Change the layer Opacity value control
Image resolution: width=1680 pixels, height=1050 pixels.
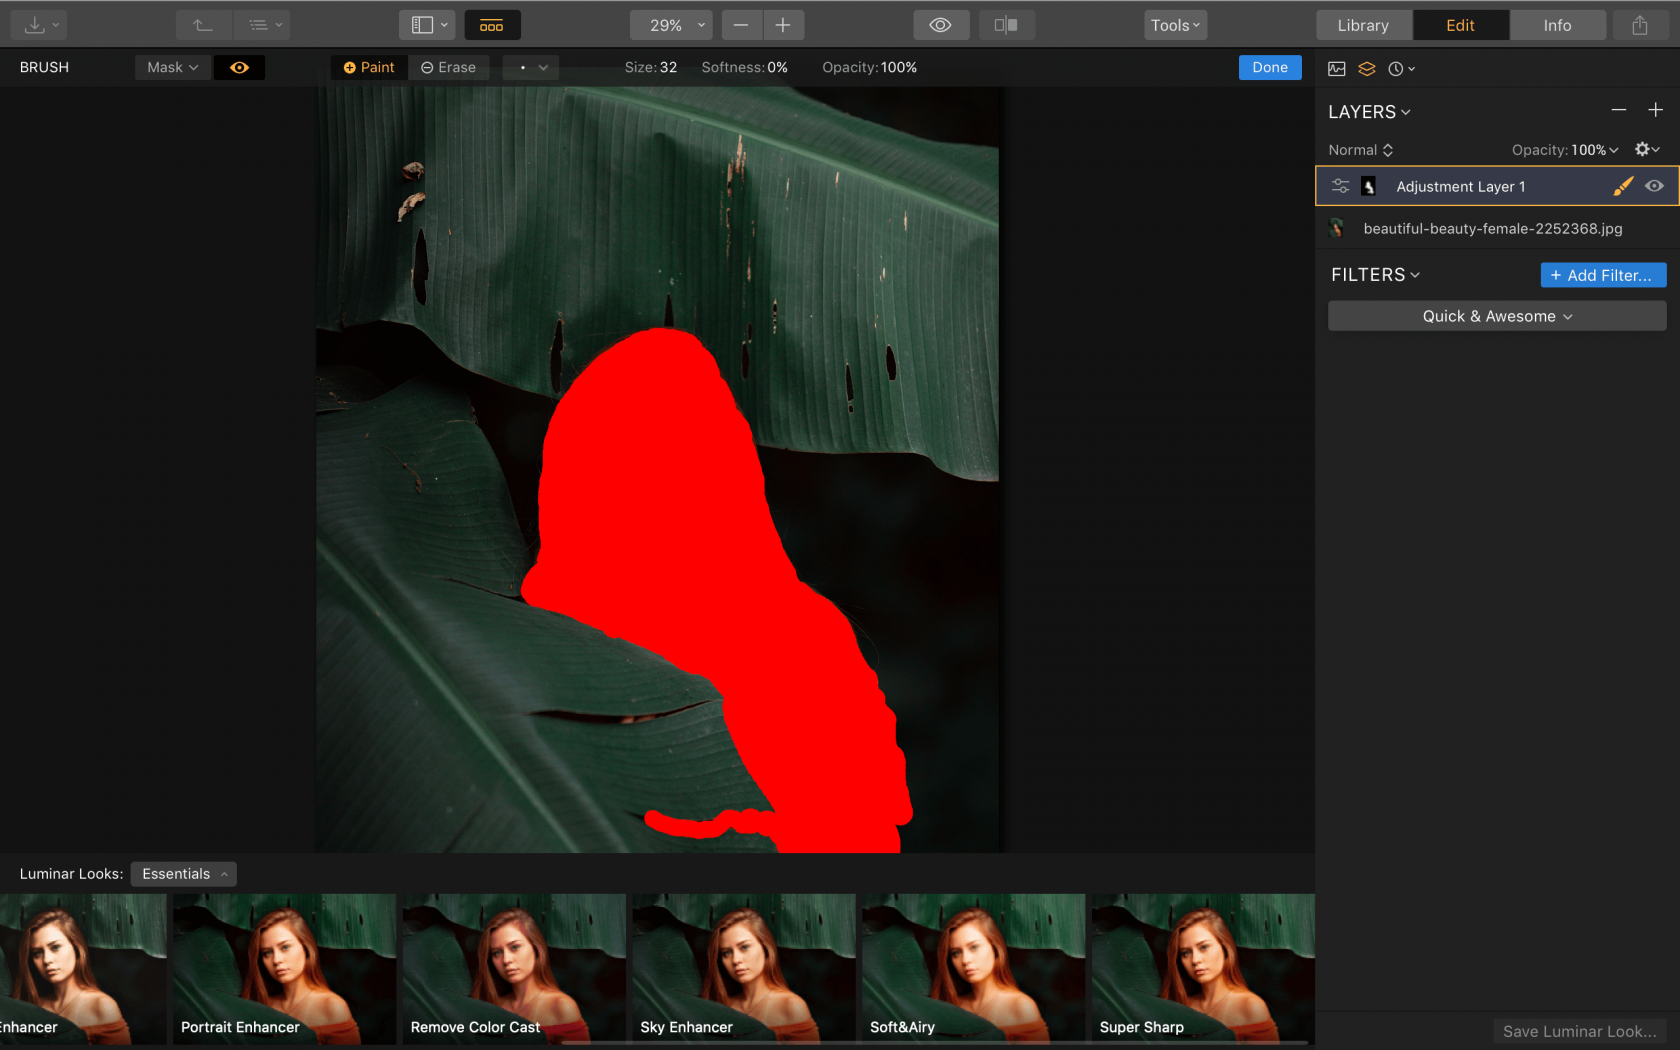(1564, 149)
